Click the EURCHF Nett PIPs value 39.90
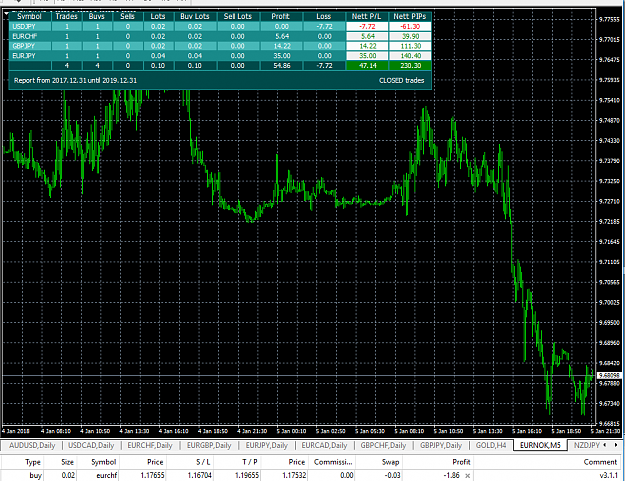 point(410,36)
